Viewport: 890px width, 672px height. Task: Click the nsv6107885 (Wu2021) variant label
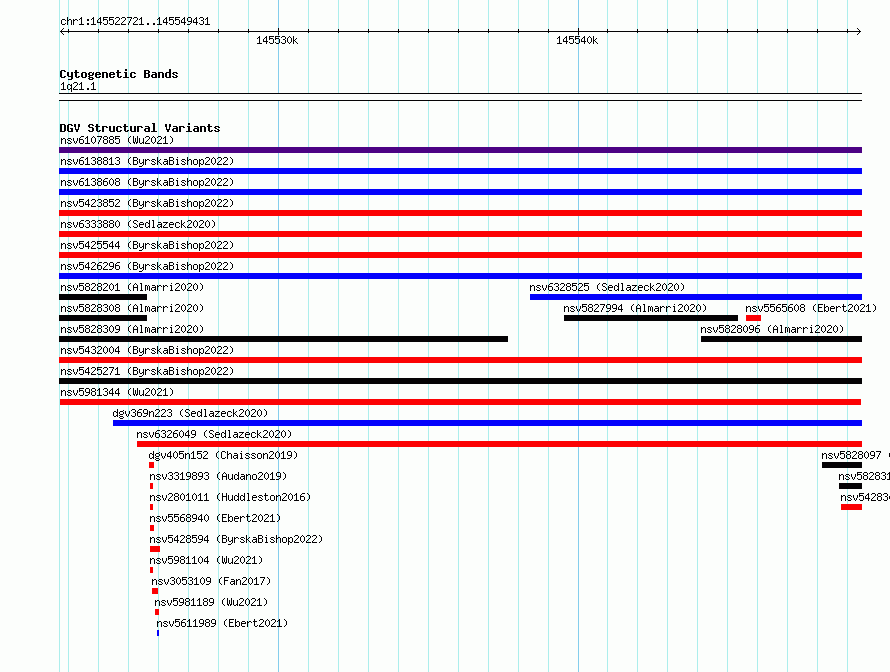[117, 140]
